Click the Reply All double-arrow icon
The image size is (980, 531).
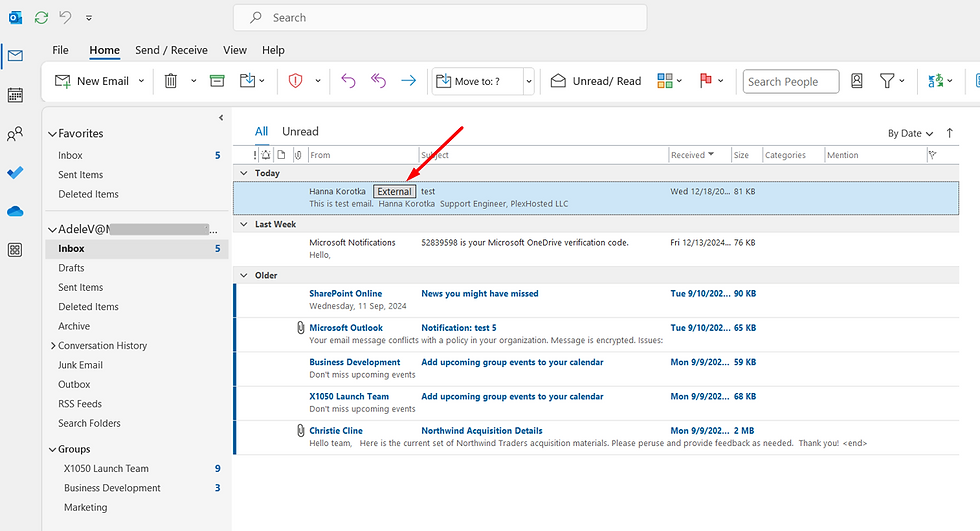pyautogui.click(x=378, y=81)
